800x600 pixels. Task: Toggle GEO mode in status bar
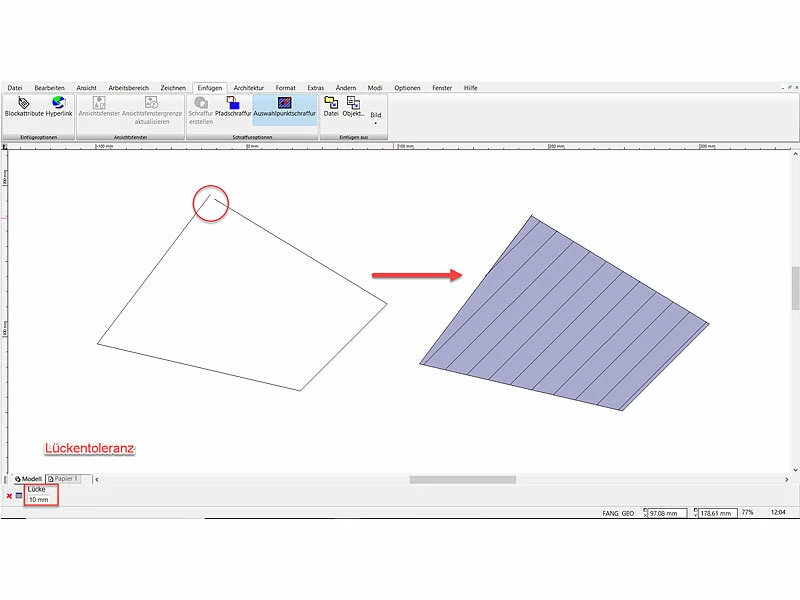628,512
